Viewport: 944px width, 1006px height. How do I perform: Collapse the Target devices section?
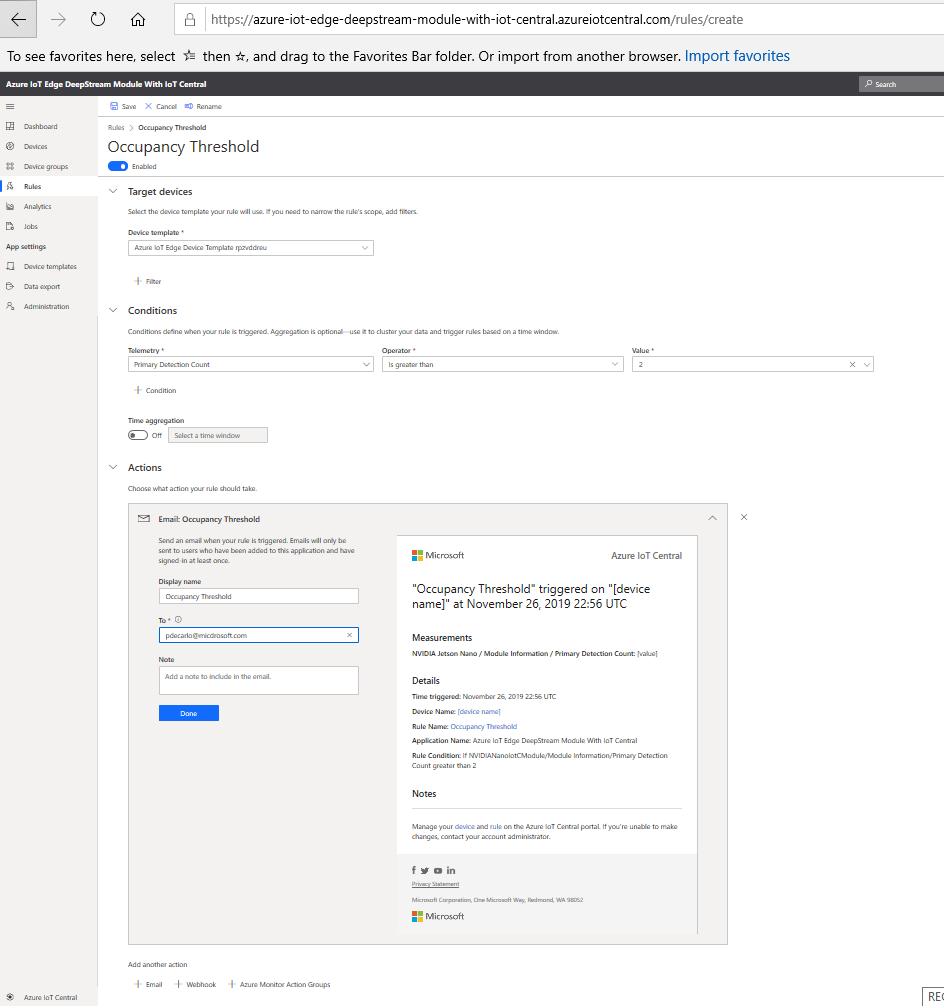click(113, 191)
